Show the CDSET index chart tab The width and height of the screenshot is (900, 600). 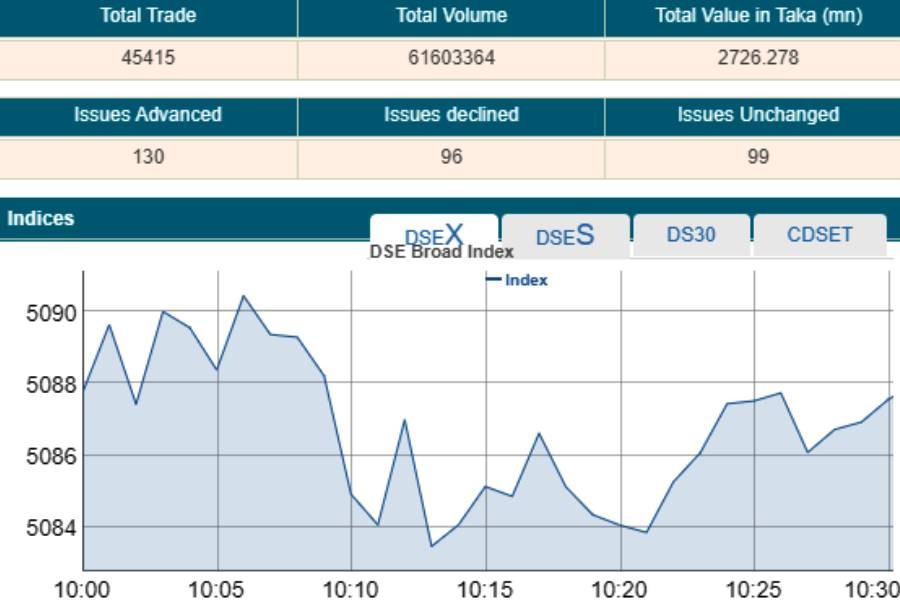tap(819, 235)
